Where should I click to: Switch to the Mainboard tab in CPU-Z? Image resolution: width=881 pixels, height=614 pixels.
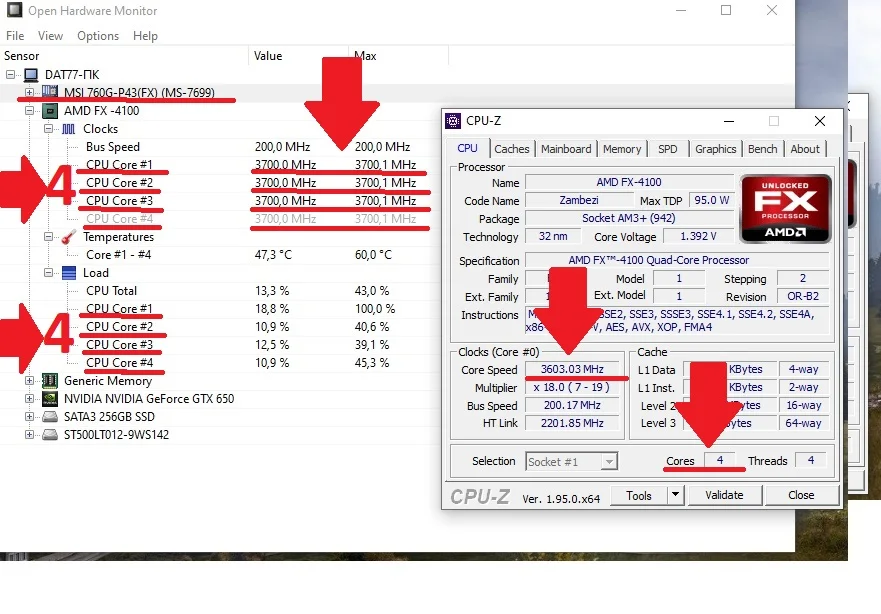click(x=566, y=149)
